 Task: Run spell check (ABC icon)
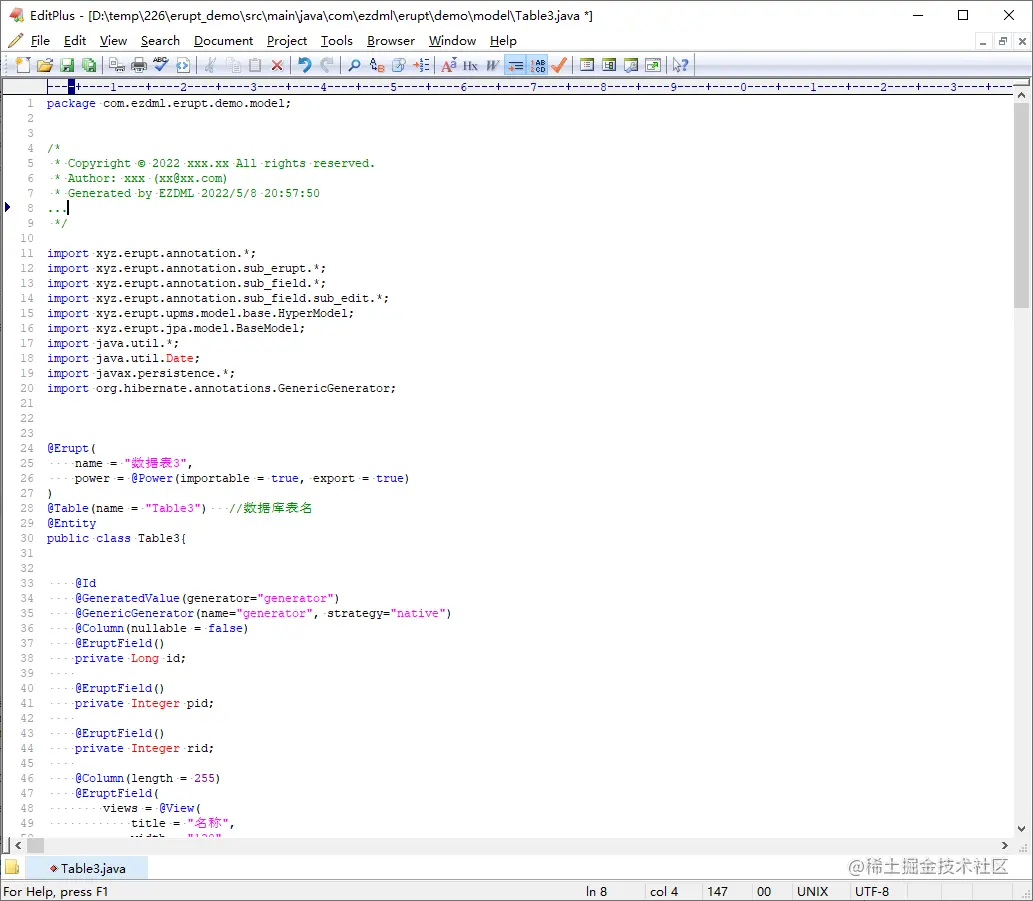click(x=161, y=65)
